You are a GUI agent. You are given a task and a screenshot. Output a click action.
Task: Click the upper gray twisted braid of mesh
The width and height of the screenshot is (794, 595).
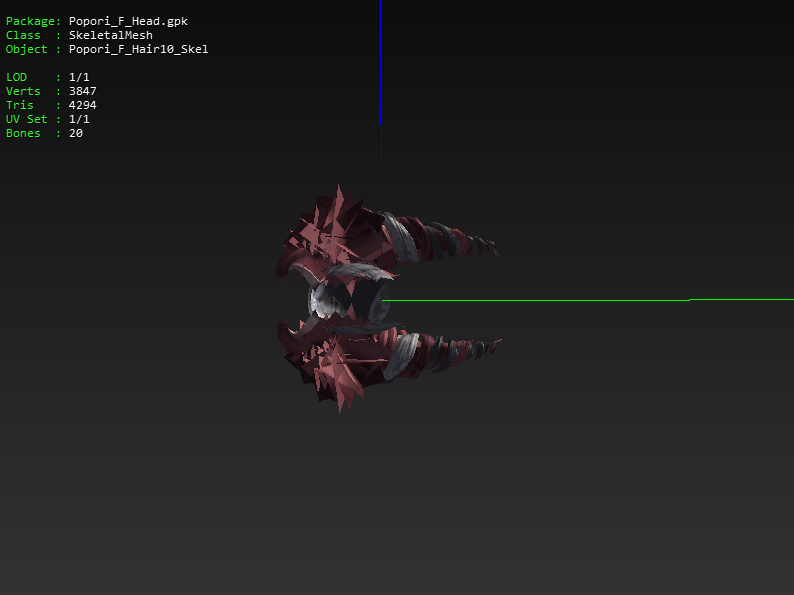[x=440, y=237]
